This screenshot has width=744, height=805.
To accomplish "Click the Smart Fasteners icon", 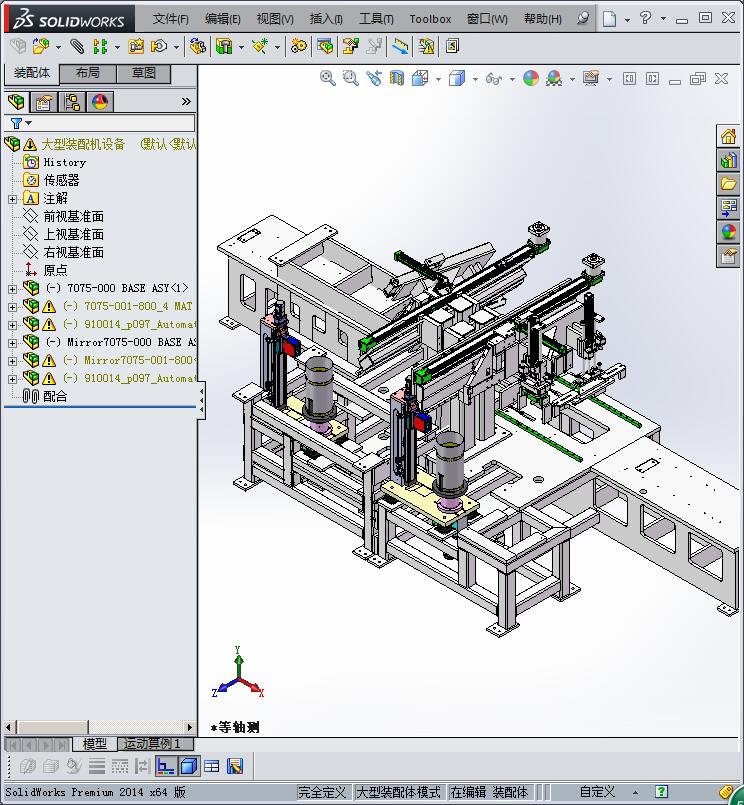I will [136, 47].
